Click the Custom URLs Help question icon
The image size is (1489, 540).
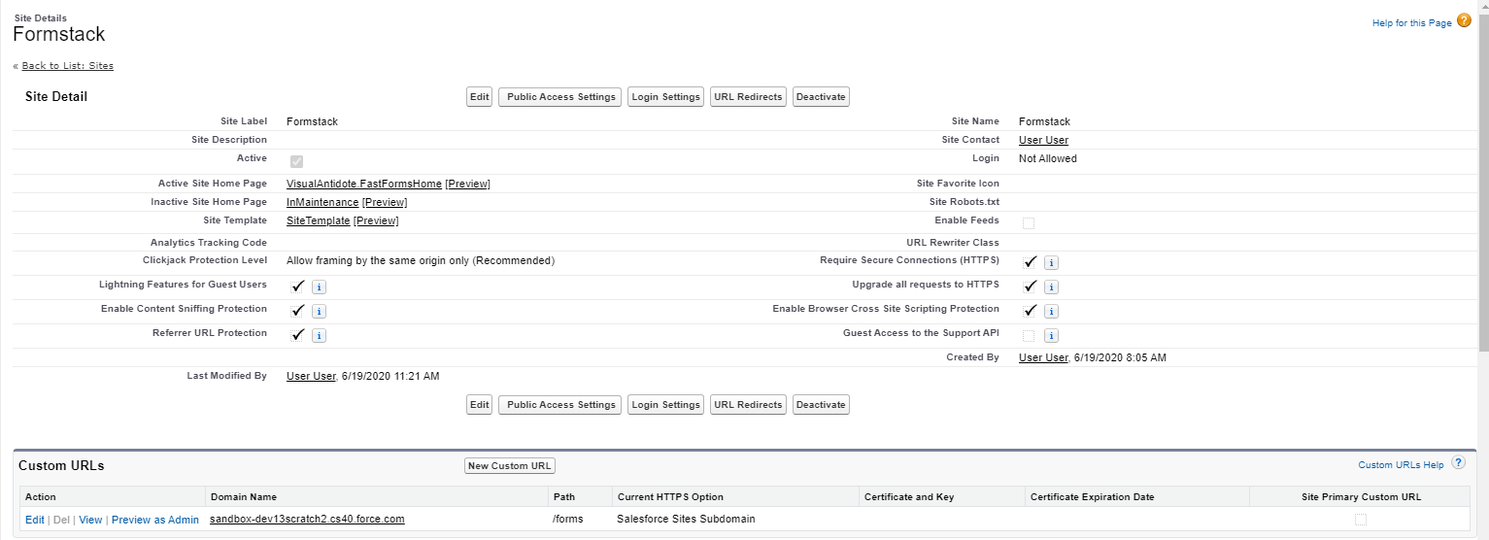coord(1458,463)
